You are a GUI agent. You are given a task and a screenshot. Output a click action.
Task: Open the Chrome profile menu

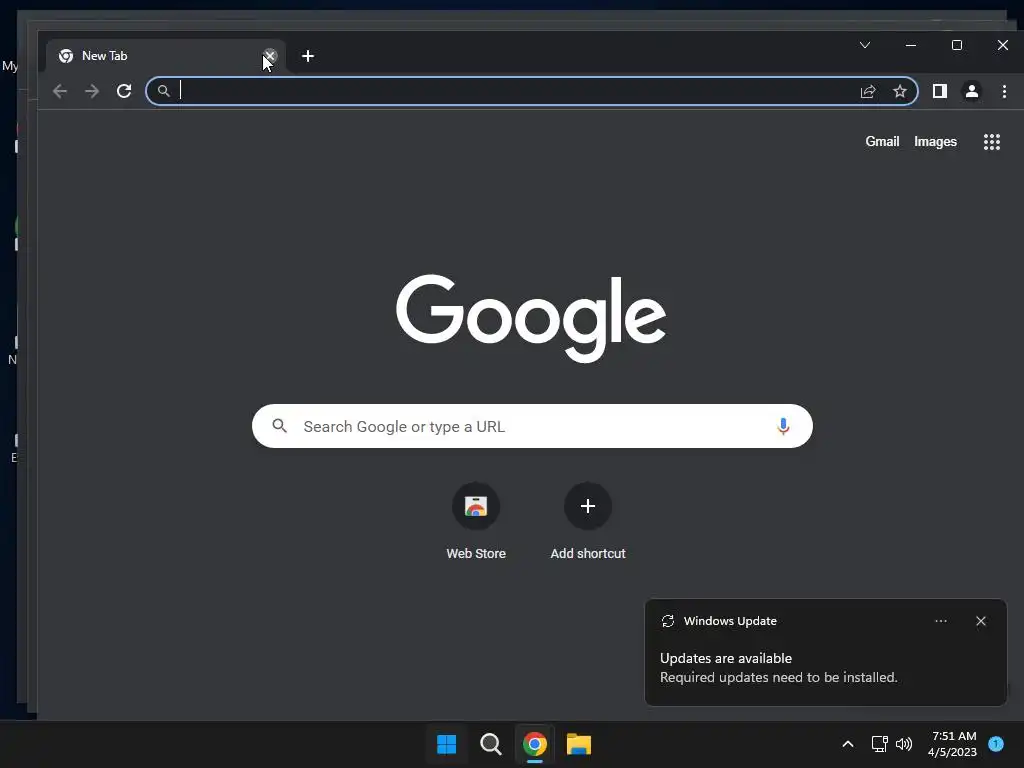tap(972, 91)
